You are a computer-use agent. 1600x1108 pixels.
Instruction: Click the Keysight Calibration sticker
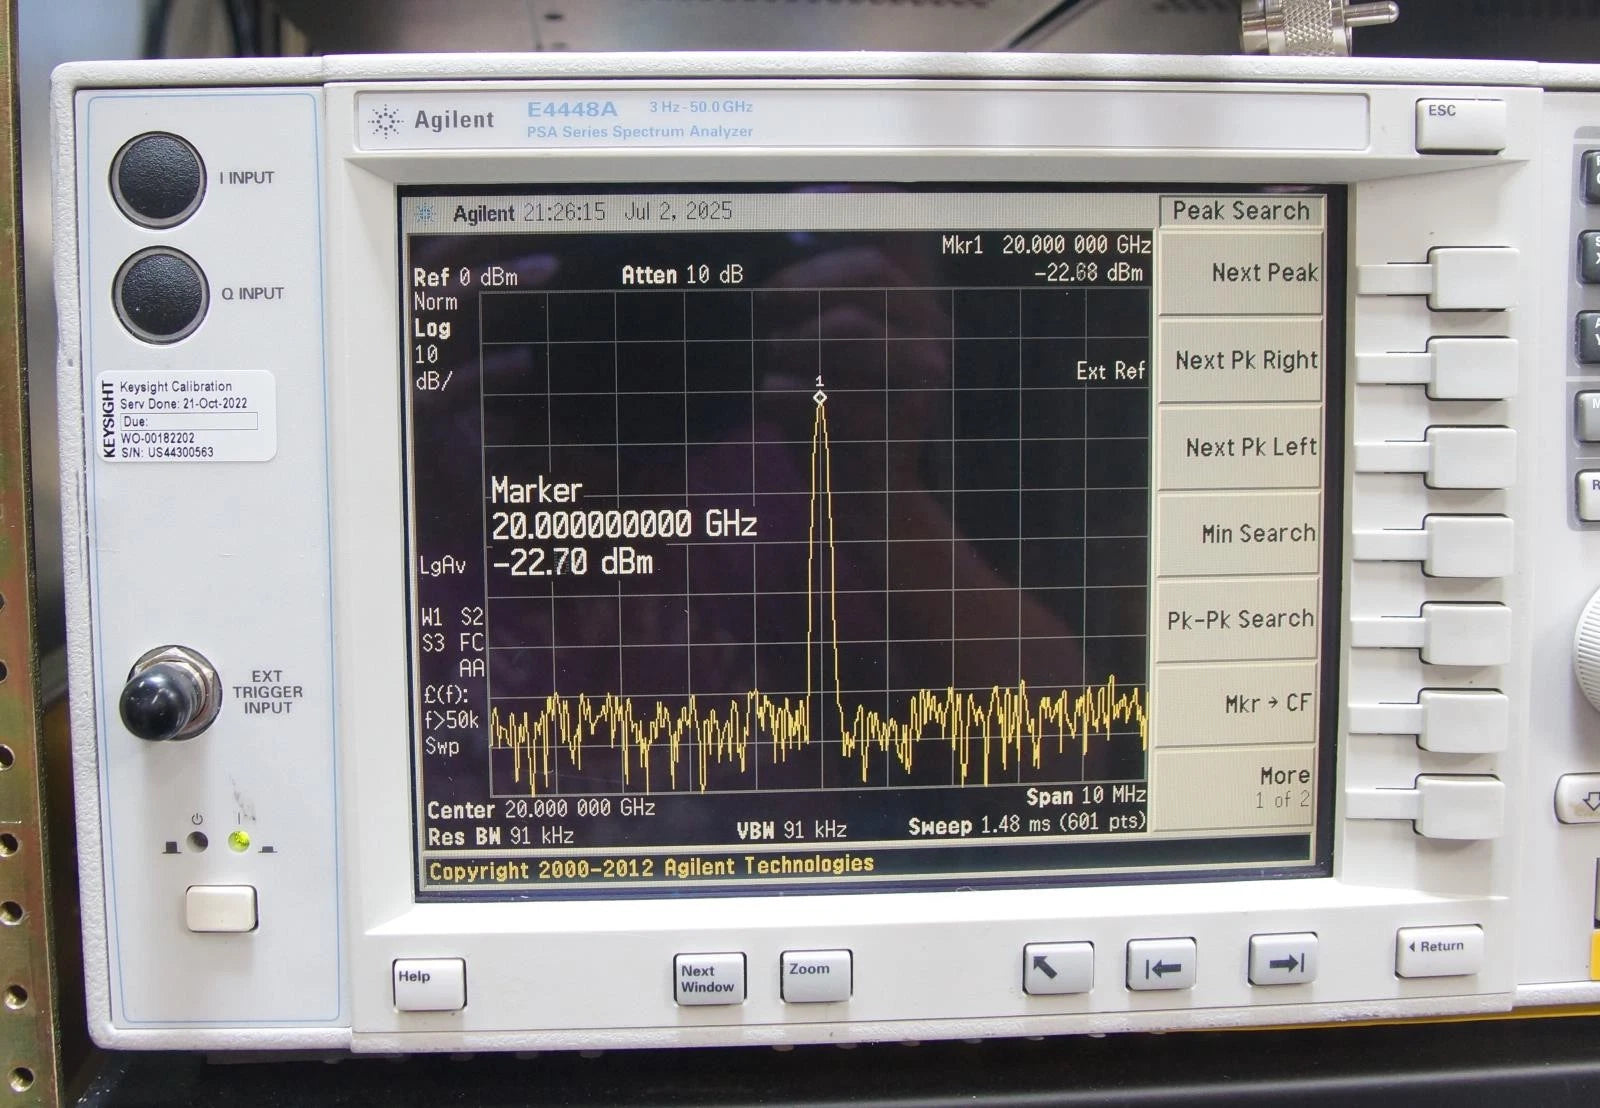(x=186, y=417)
